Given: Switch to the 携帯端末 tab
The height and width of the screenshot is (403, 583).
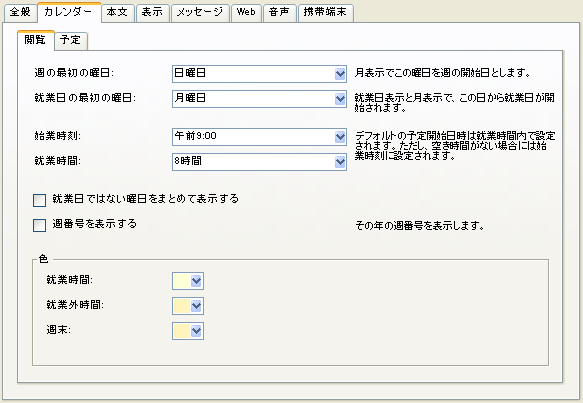Looking at the screenshot, I should pyautogui.click(x=326, y=13).
